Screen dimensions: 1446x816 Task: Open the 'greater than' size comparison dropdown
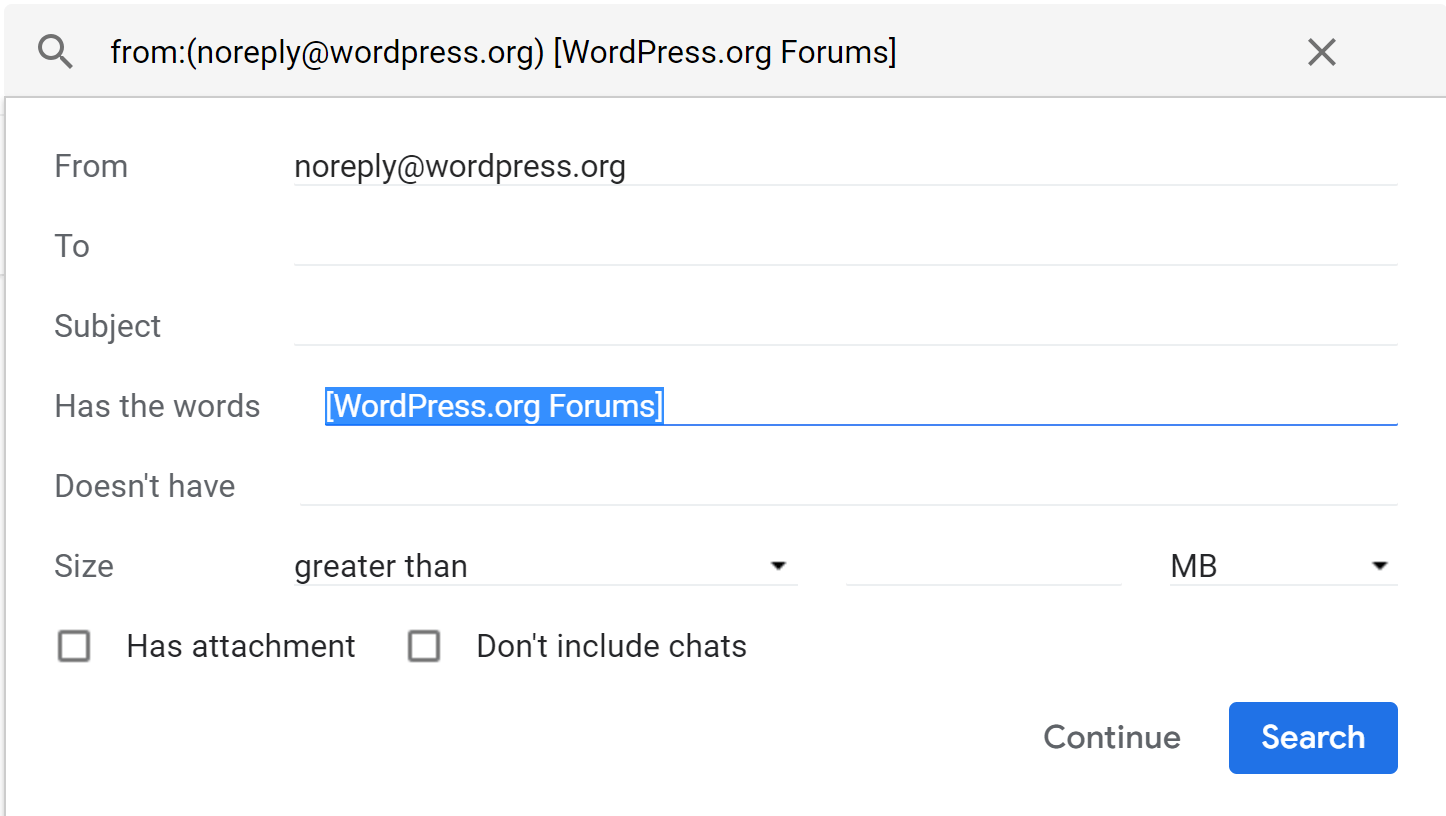pyautogui.click(x=545, y=566)
